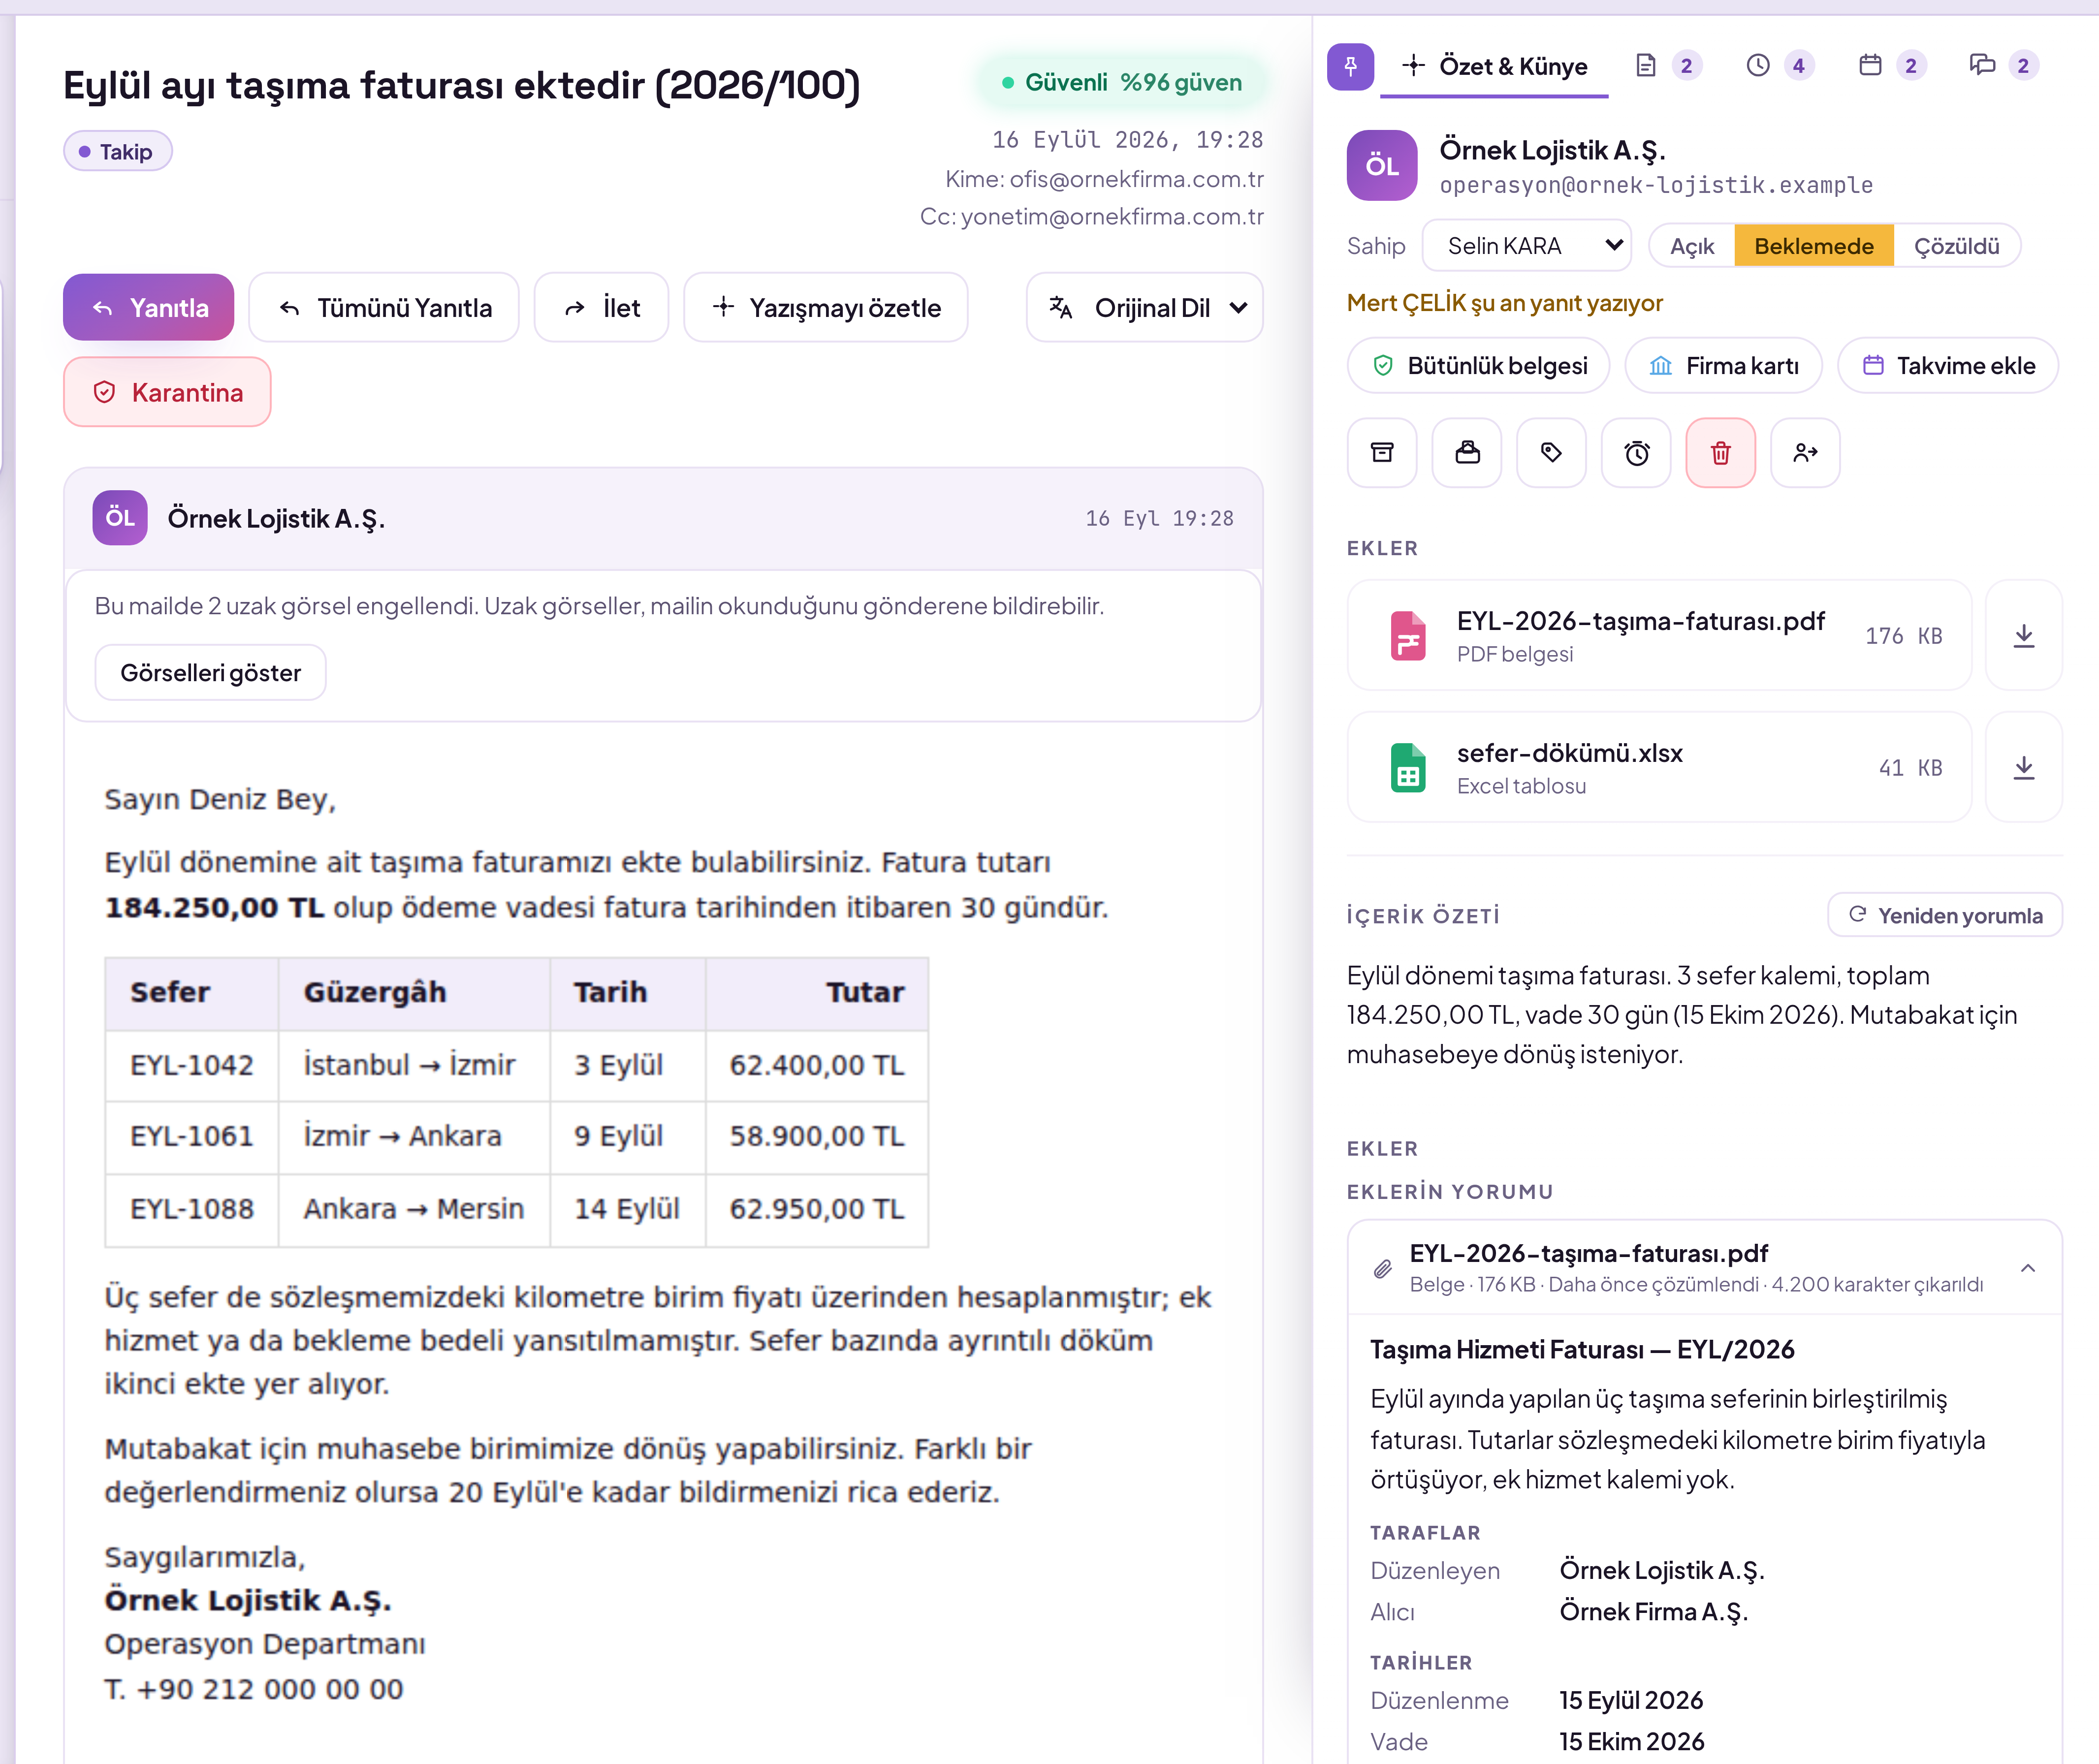Image resolution: width=2099 pixels, height=1764 pixels.
Task: Click the pin icon button
Action: click(x=1349, y=66)
